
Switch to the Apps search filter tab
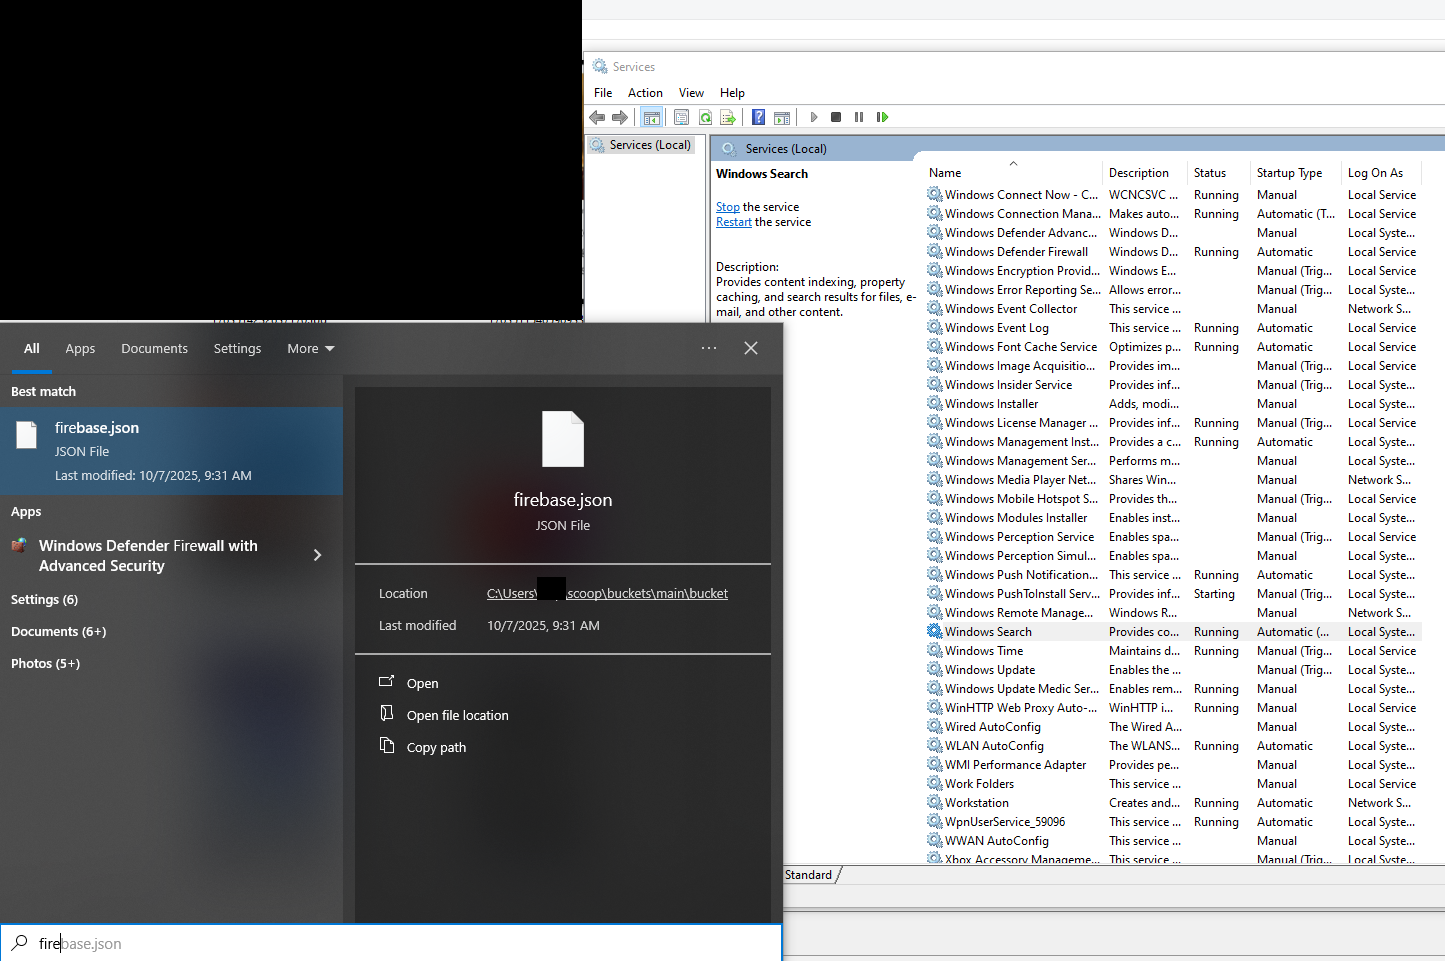click(80, 349)
